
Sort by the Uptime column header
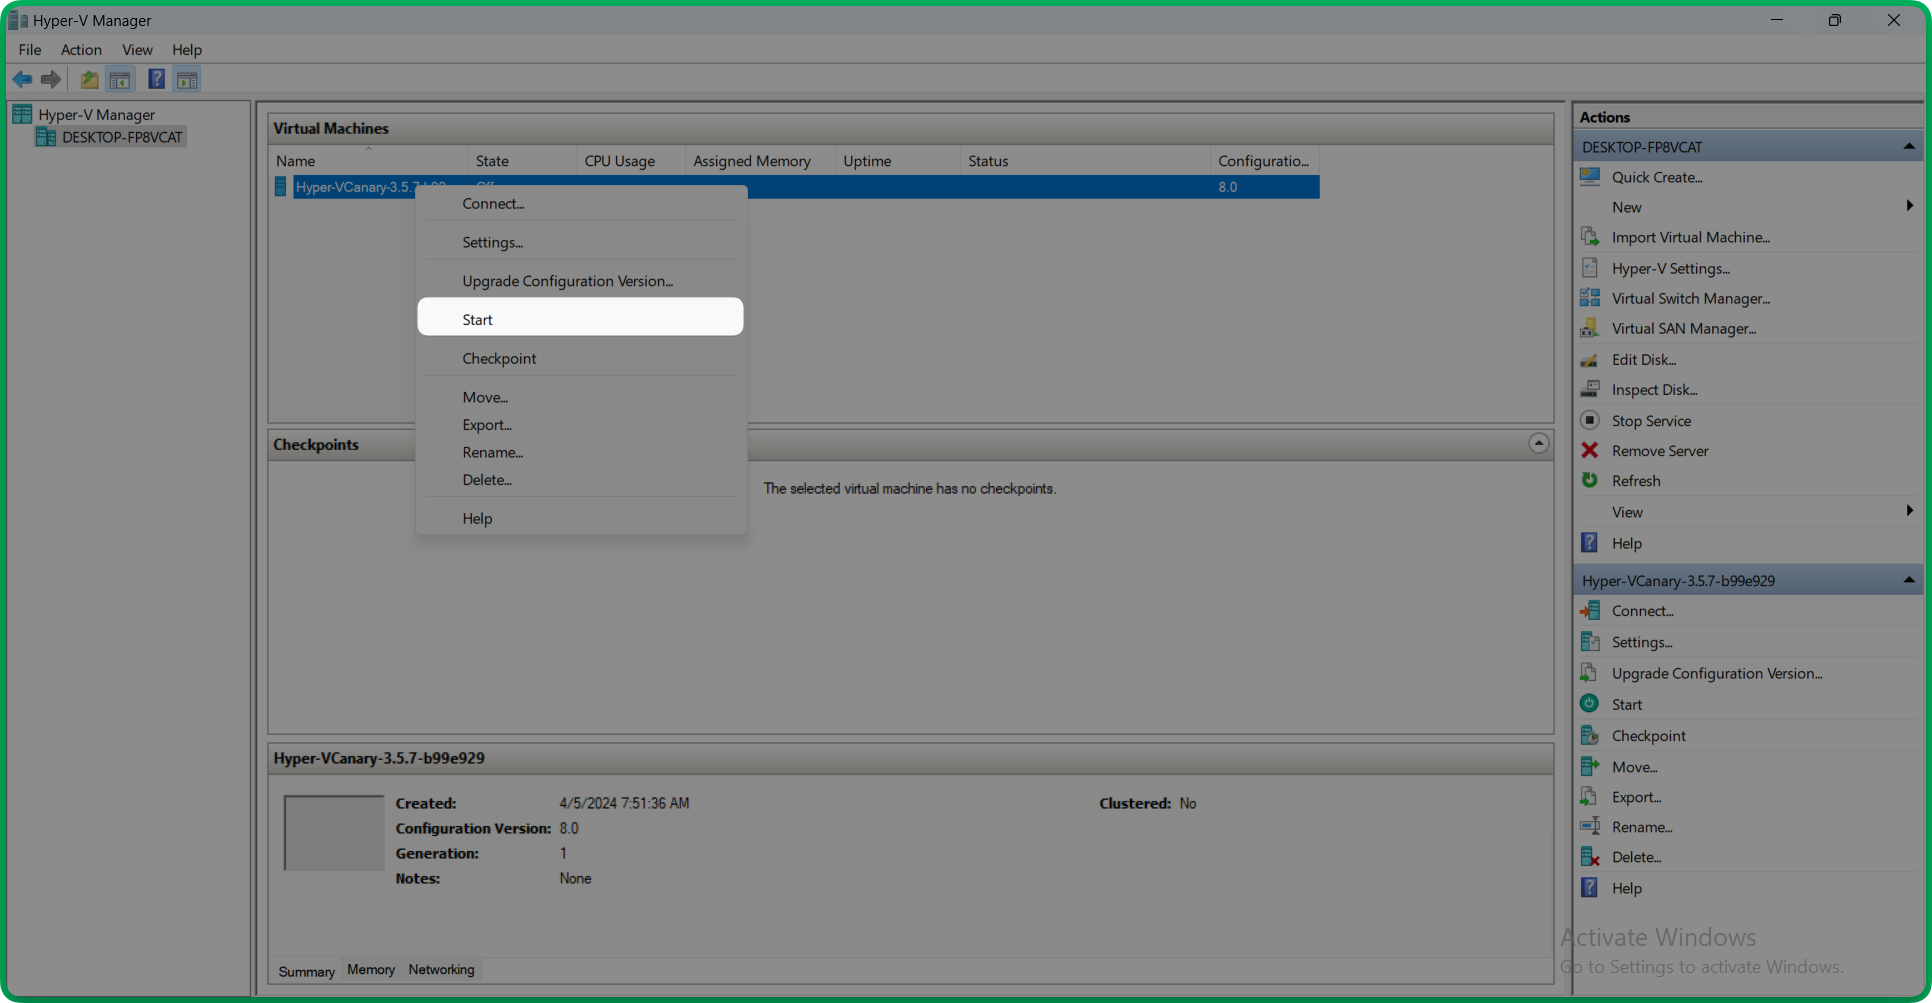click(897, 161)
